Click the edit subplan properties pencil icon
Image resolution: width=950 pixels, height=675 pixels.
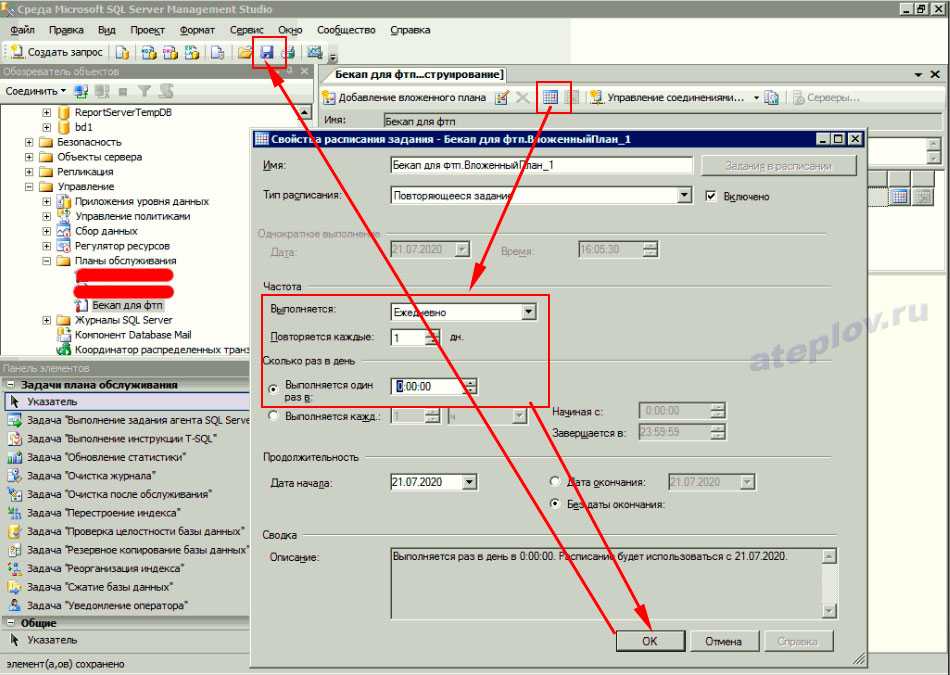tap(502, 97)
